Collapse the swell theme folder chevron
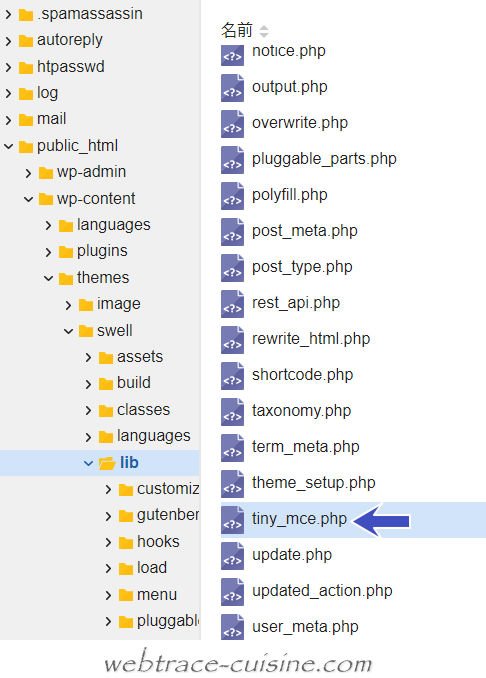The height and width of the screenshot is (678, 486). (68, 331)
